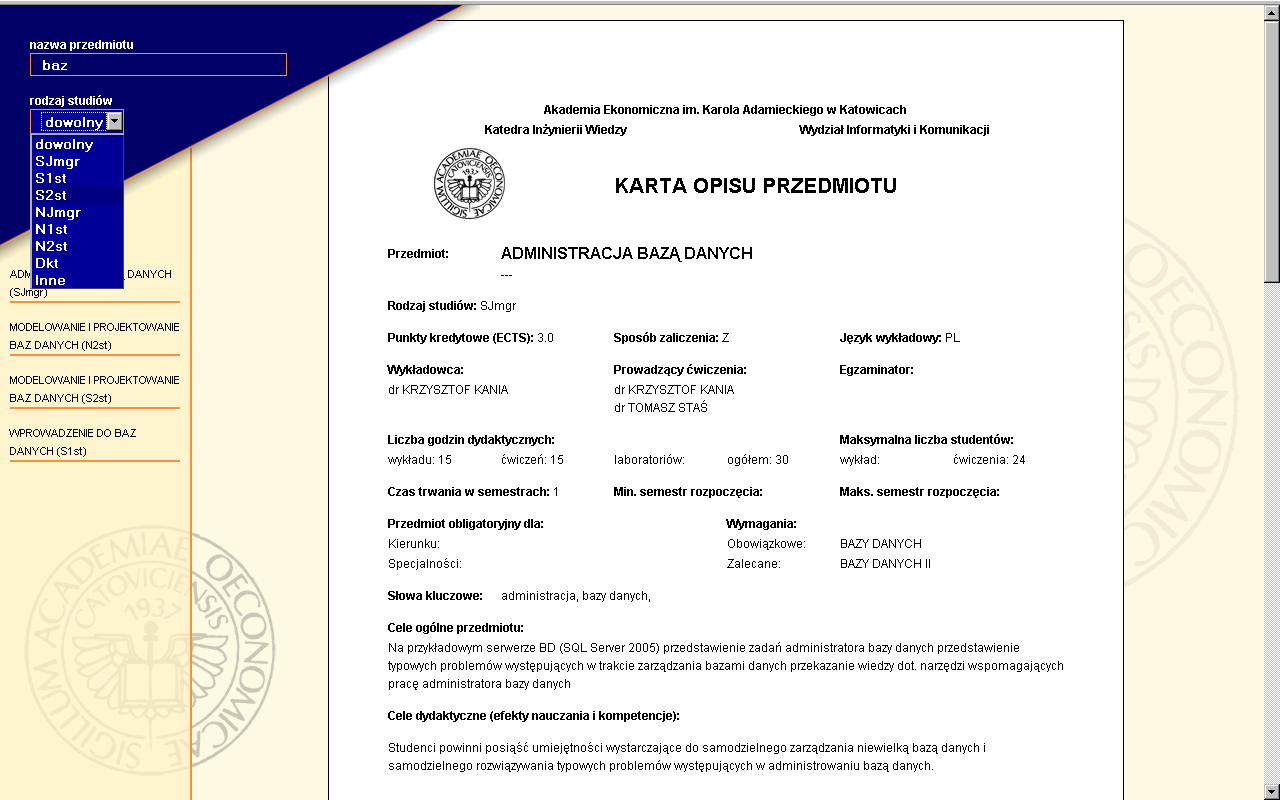The height and width of the screenshot is (800, 1280).
Task: Select 'Dkt' study type option
Action: 78,263
